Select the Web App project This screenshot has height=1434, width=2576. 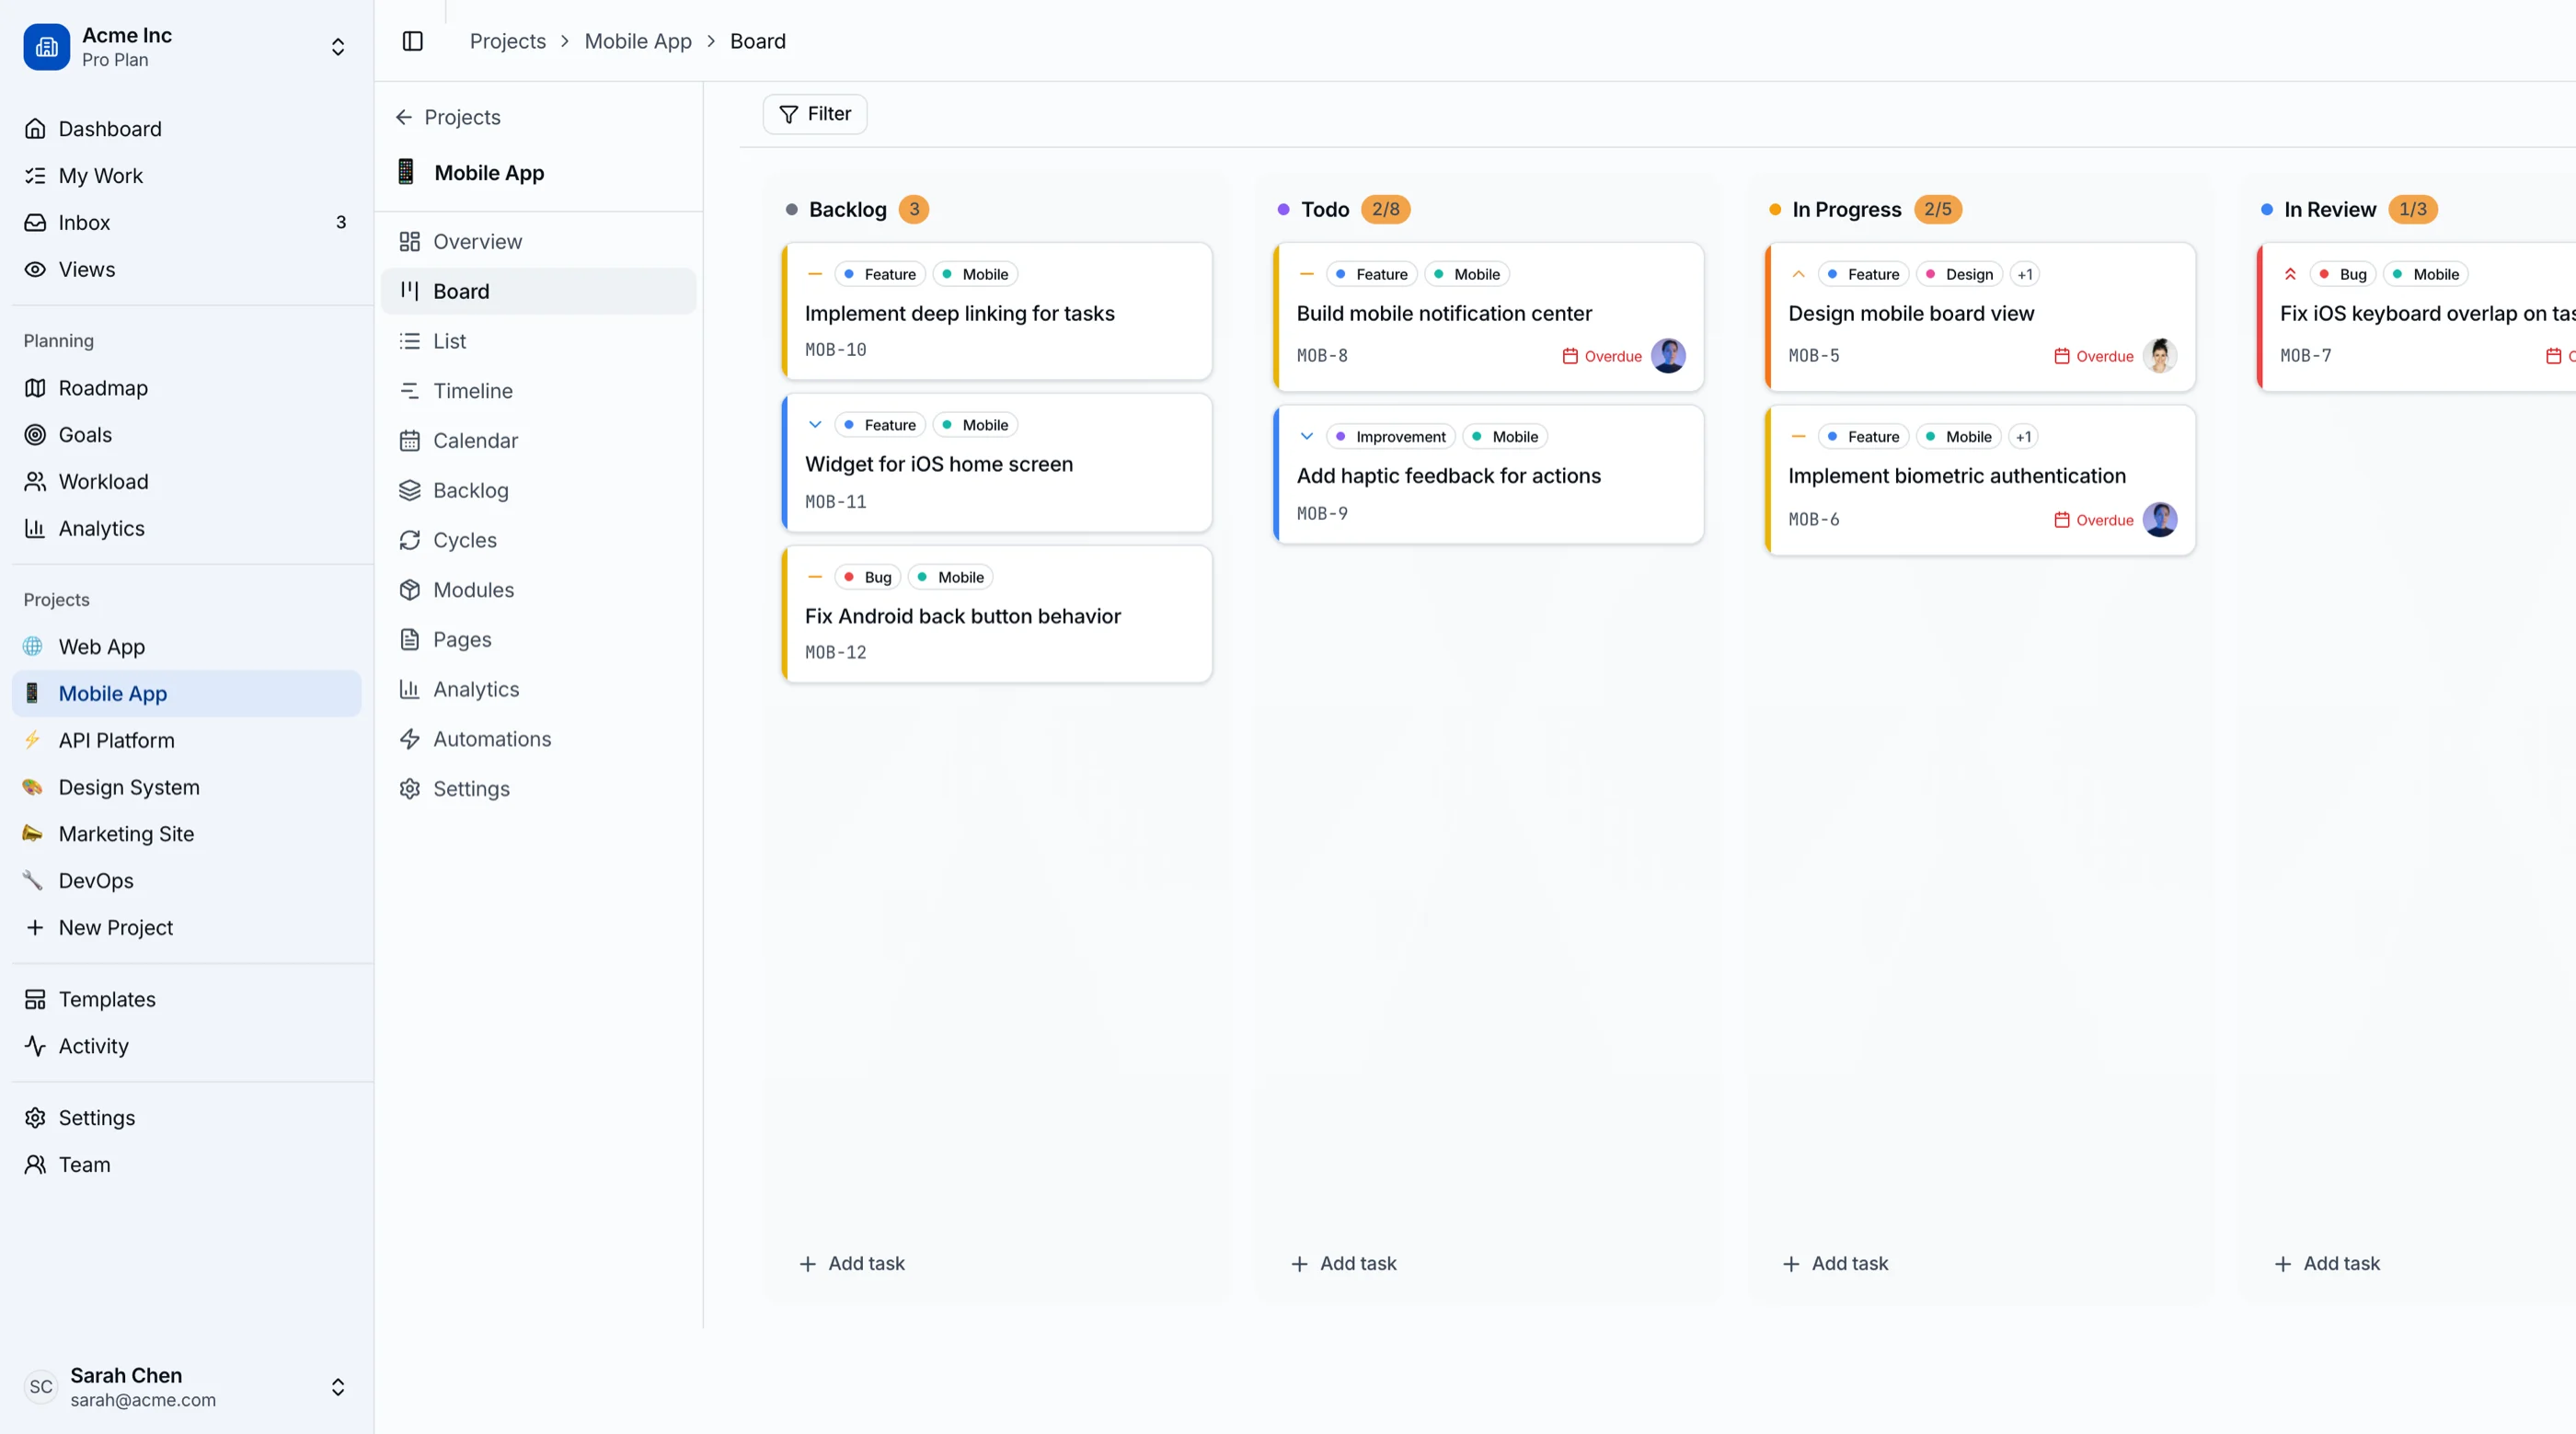pyautogui.click(x=187, y=647)
